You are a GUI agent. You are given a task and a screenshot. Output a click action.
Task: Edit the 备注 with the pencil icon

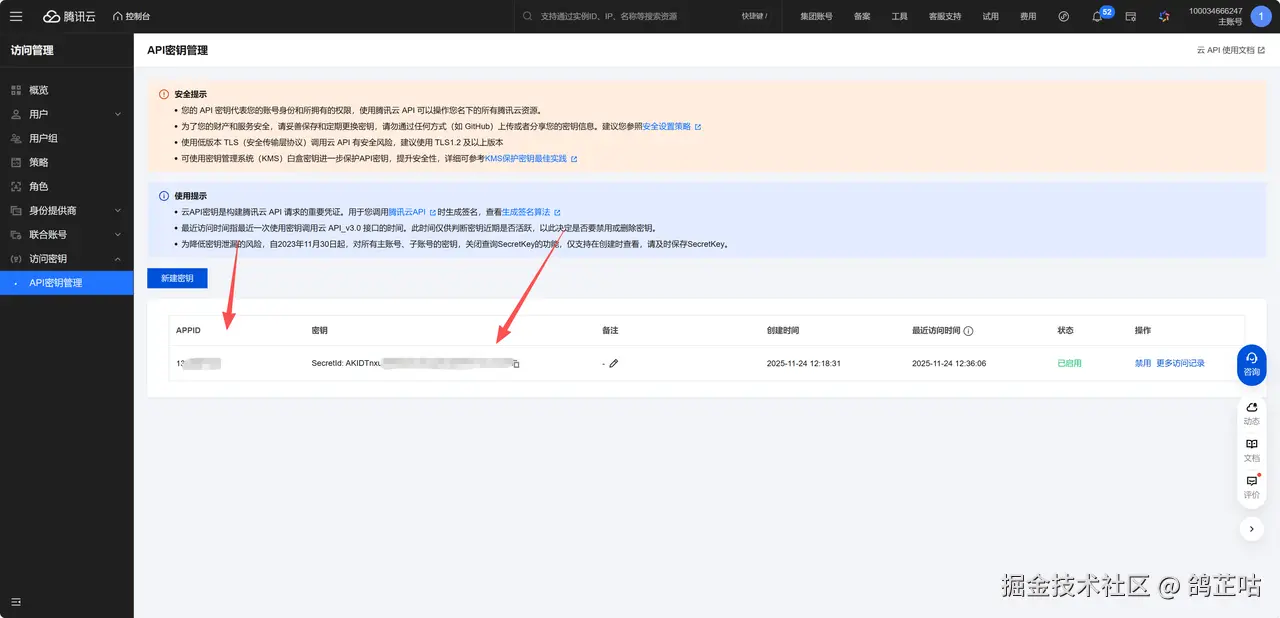click(614, 363)
